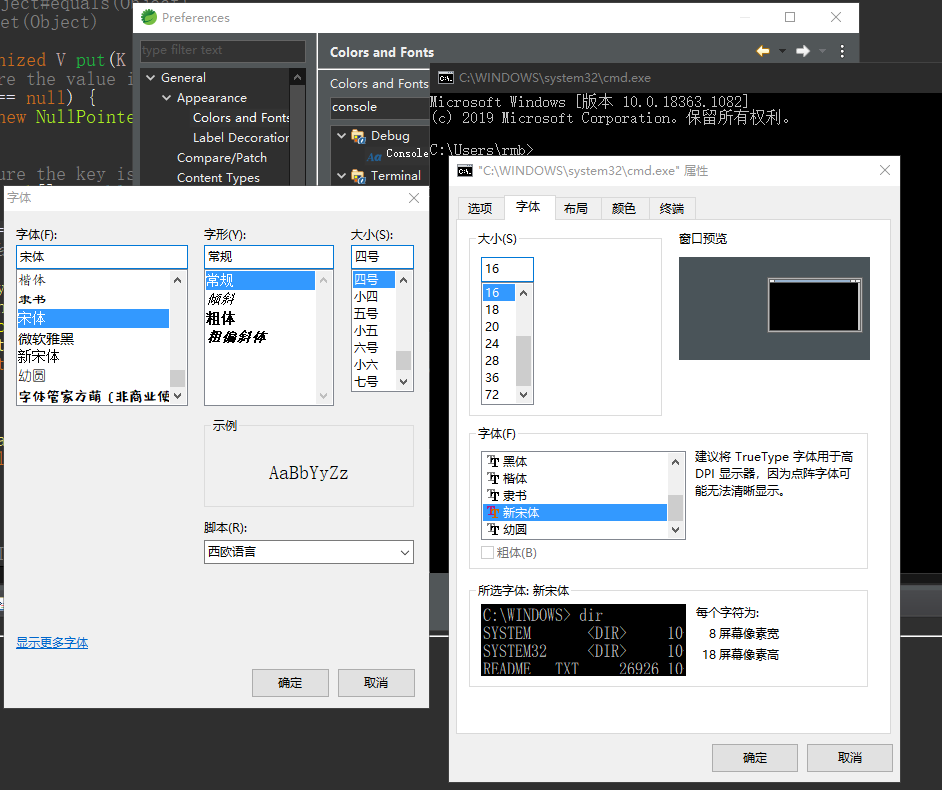Click the Aa font icon beside Console
Screen dimensions: 942x790
pyautogui.click(x=374, y=157)
